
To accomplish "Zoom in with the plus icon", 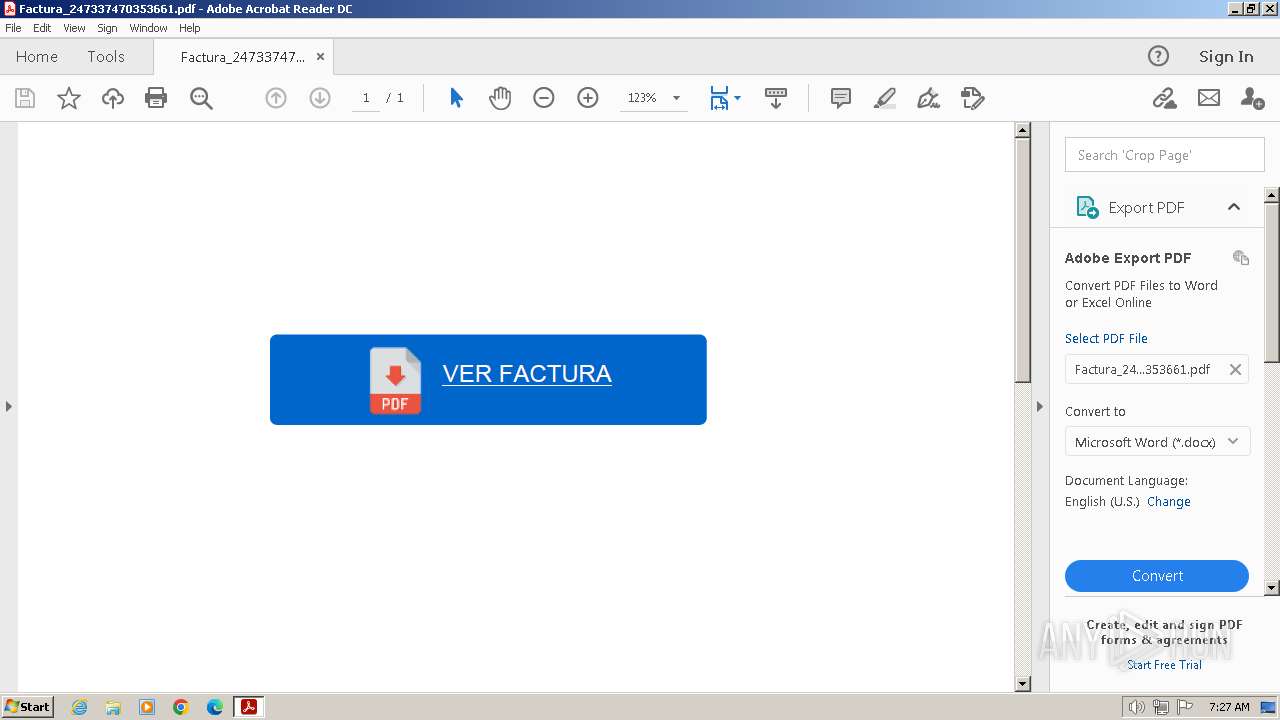I will [x=588, y=98].
